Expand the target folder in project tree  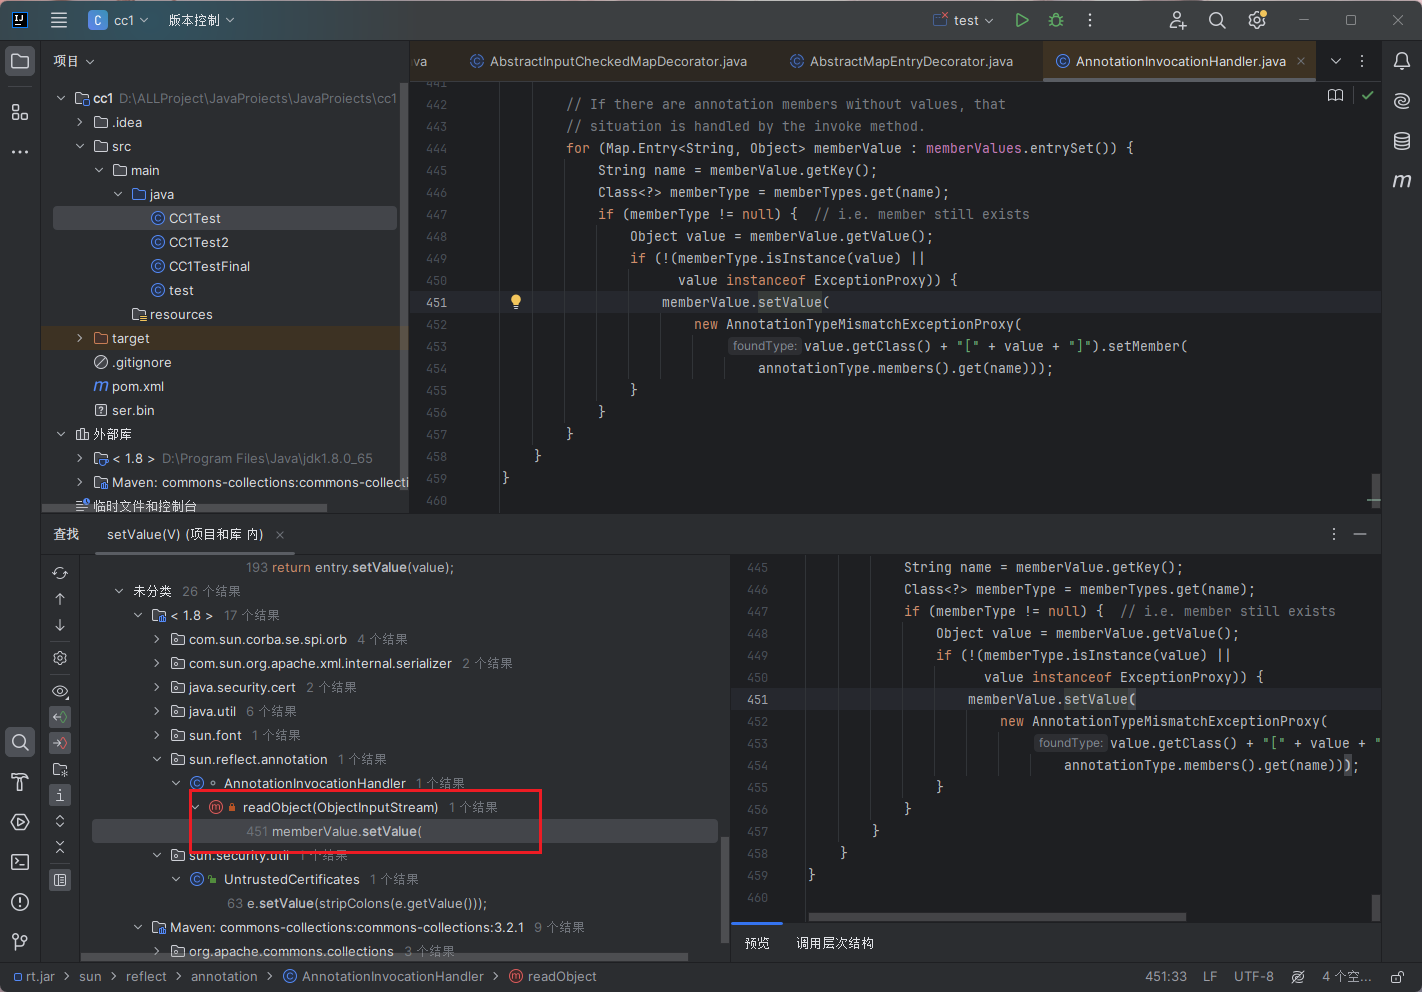tap(80, 338)
